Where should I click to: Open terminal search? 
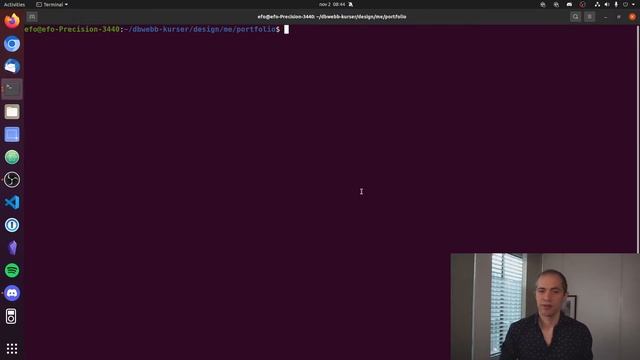(x=576, y=17)
